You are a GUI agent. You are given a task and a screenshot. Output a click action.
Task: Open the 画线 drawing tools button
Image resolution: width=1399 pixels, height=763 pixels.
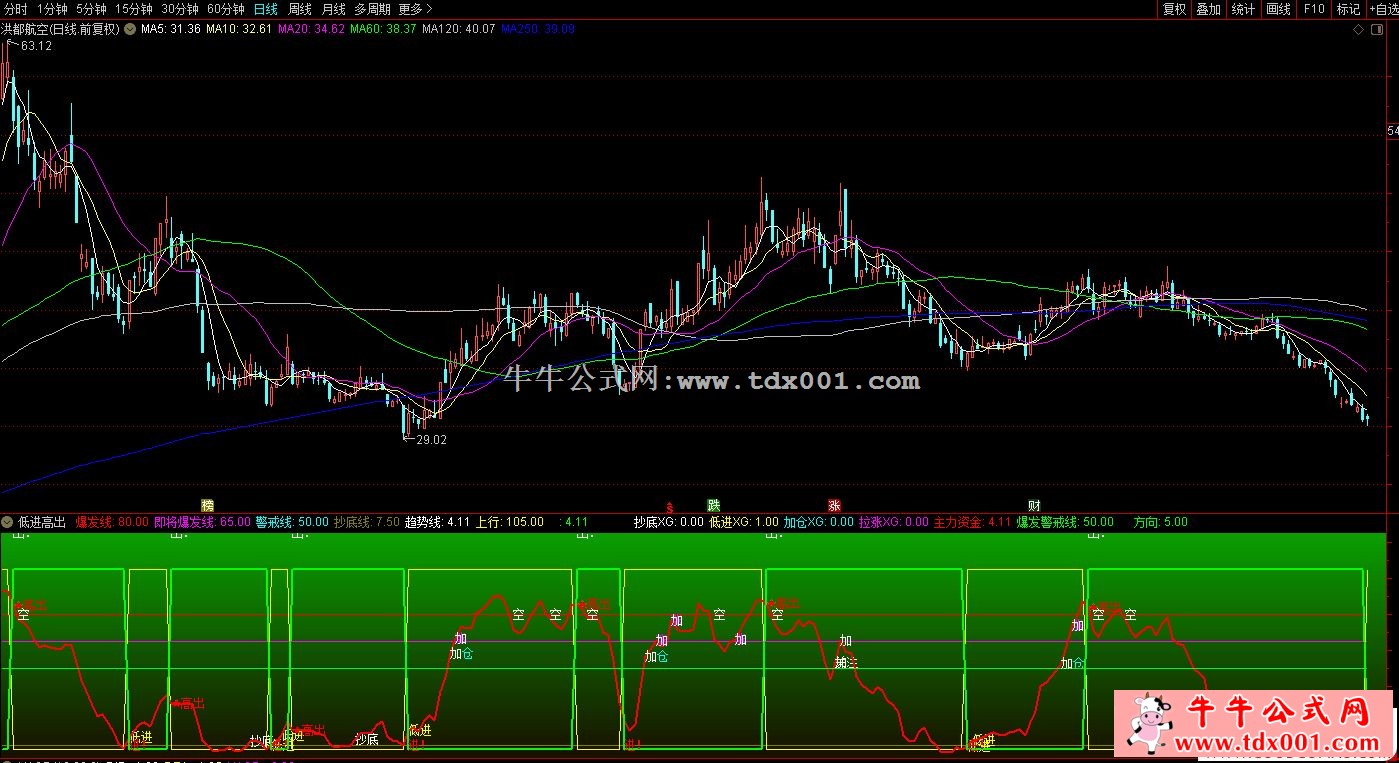coord(1278,9)
